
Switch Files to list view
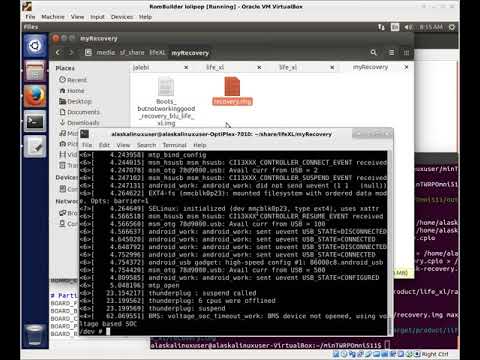coord(392,52)
